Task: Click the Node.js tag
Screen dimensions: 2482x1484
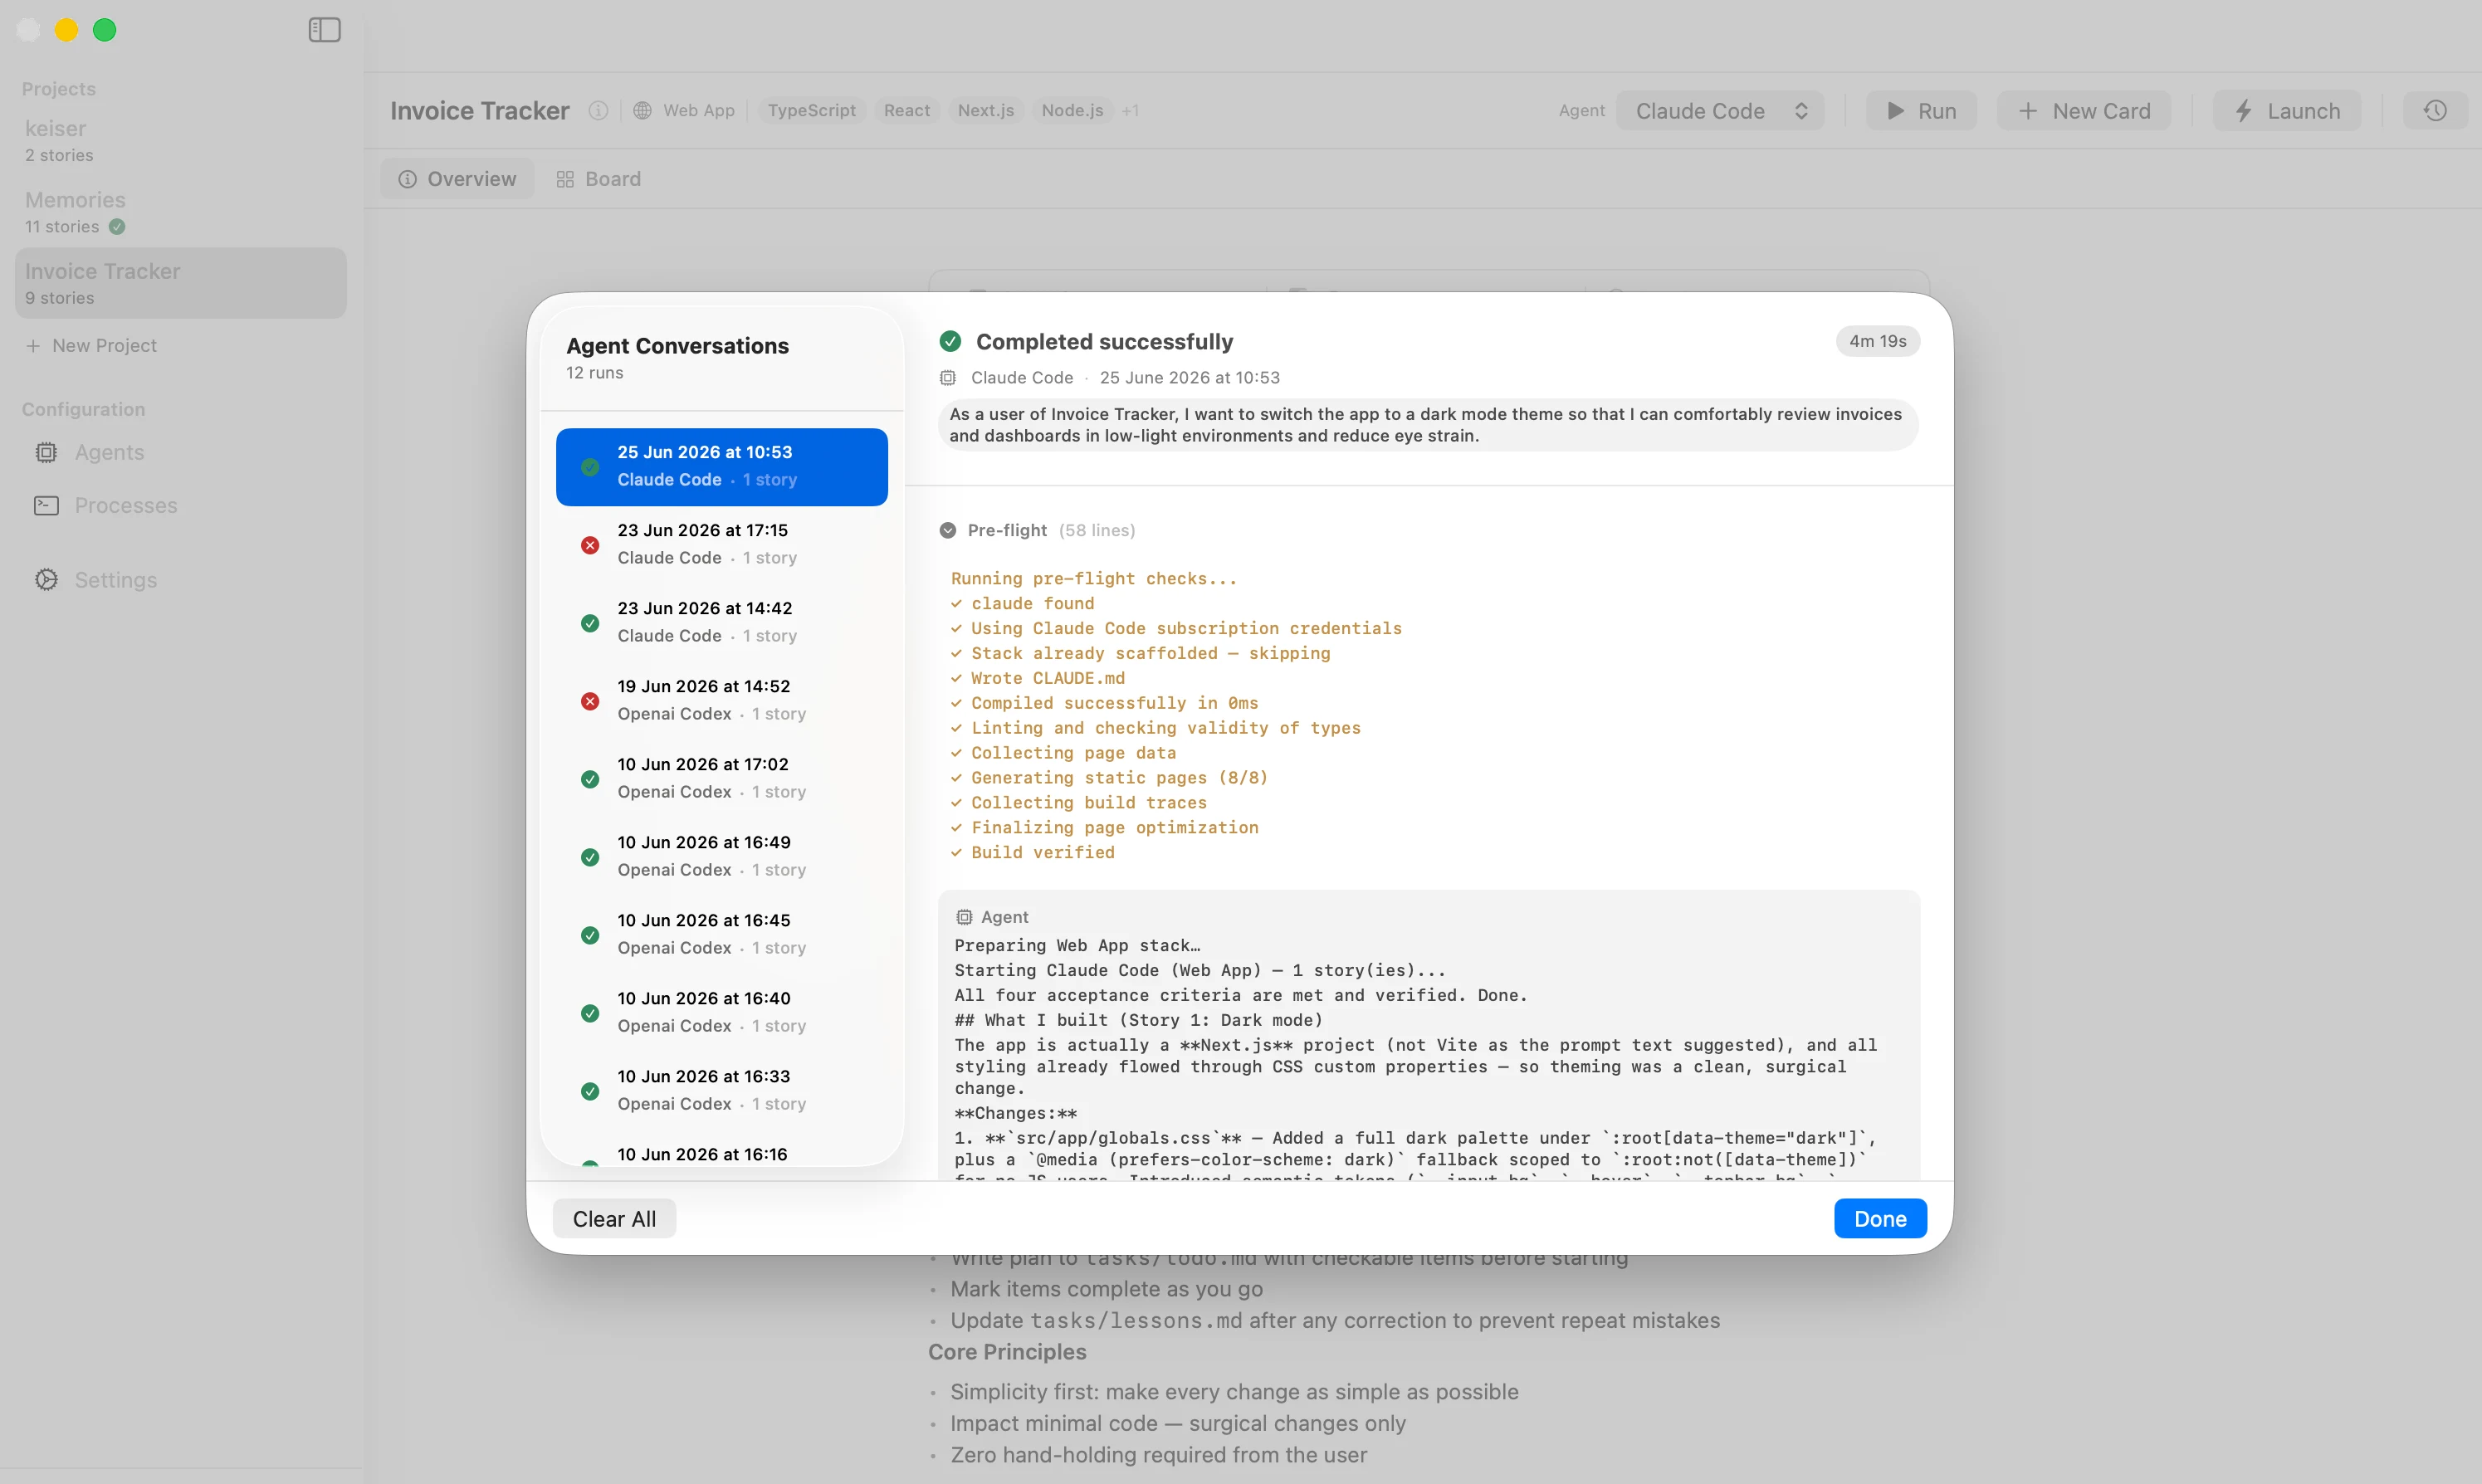Action: click(x=1072, y=111)
